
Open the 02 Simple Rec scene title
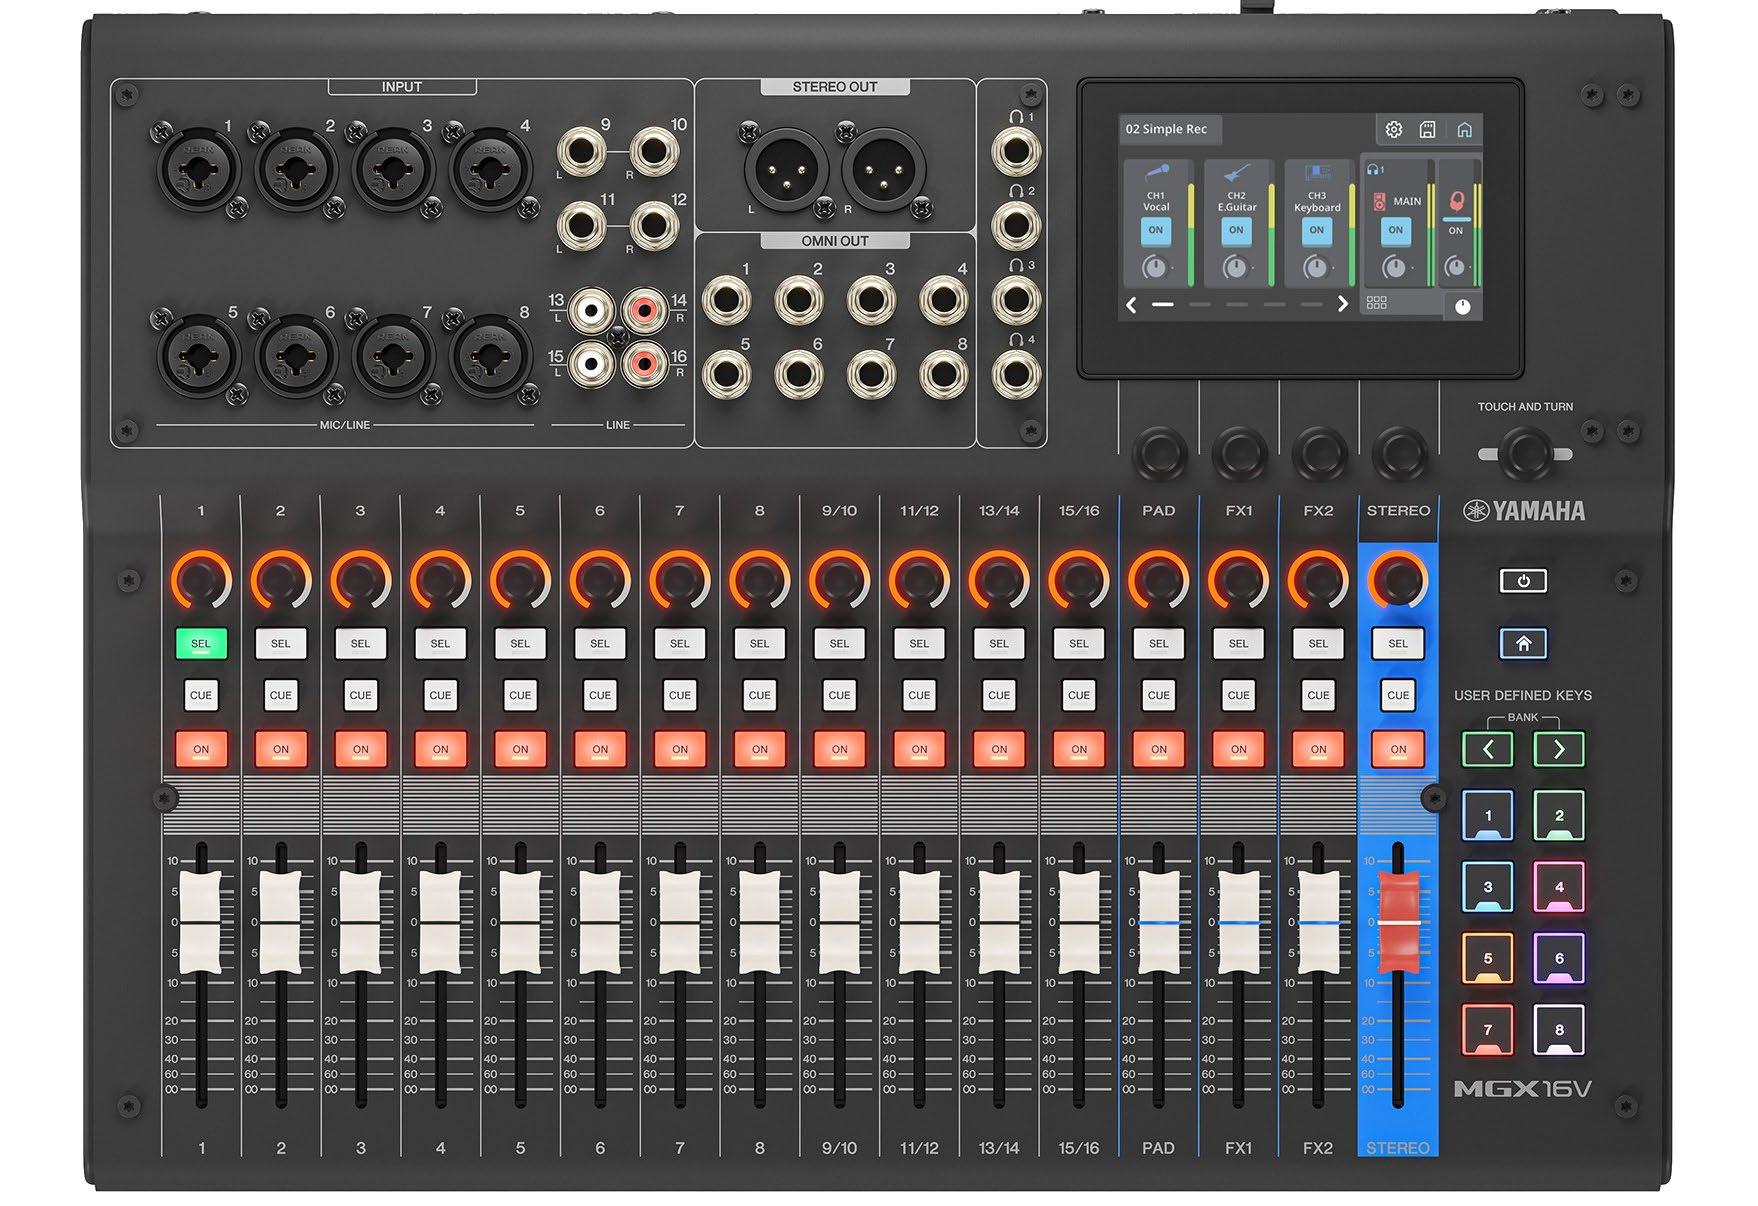pos(1168,129)
